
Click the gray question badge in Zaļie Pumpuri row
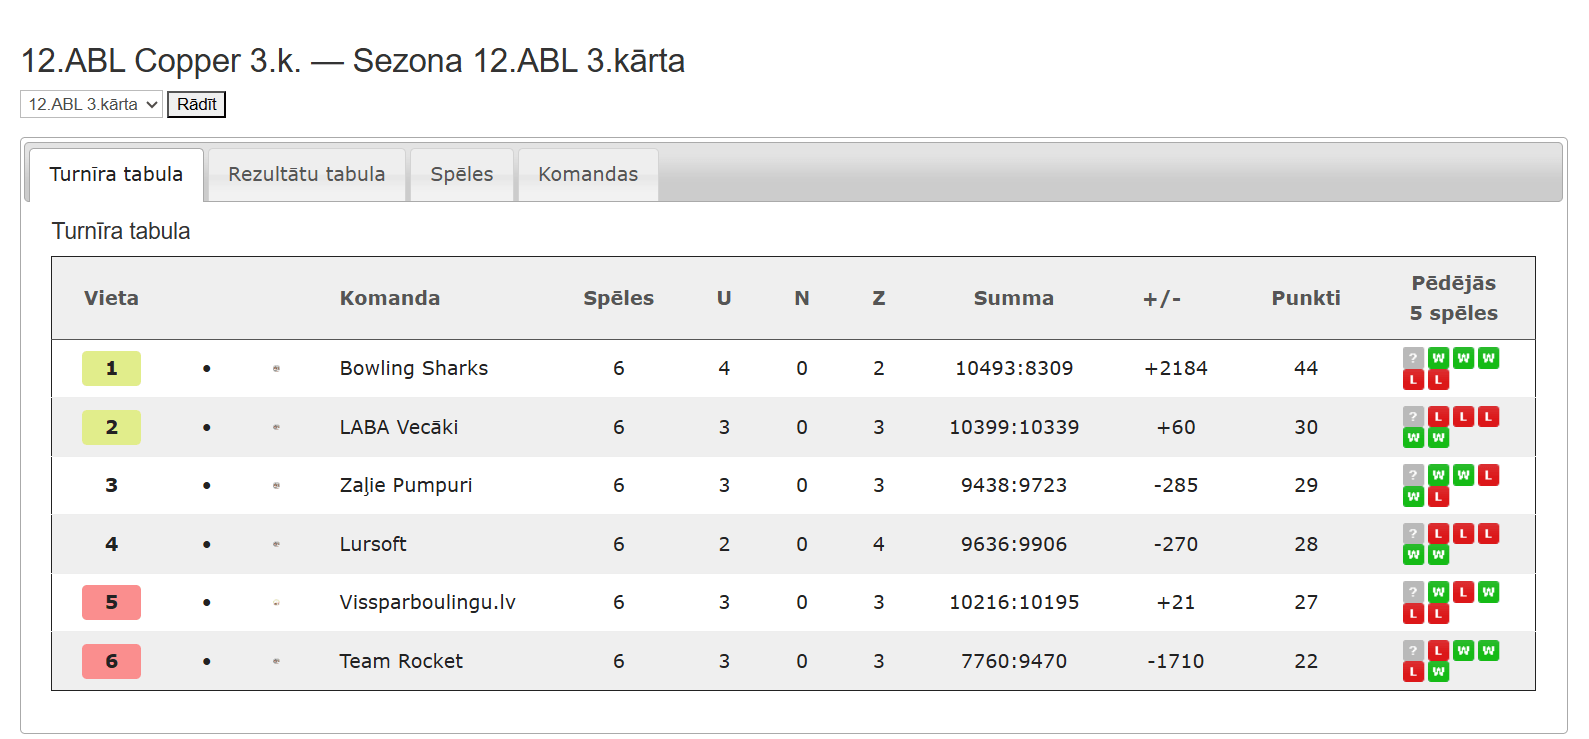pos(1413,475)
